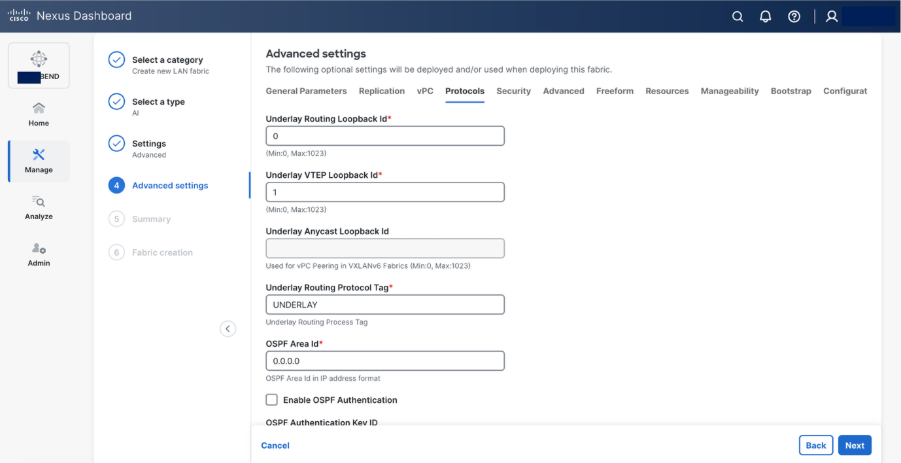
Task: Click step 4 Advanced settings circle
Action: pos(117,186)
